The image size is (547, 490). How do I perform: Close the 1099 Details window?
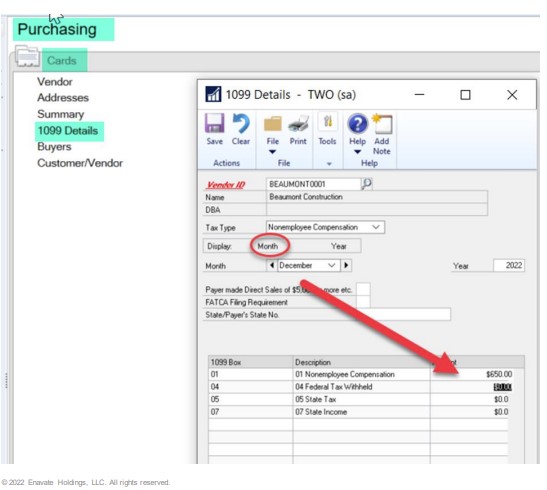click(x=512, y=95)
